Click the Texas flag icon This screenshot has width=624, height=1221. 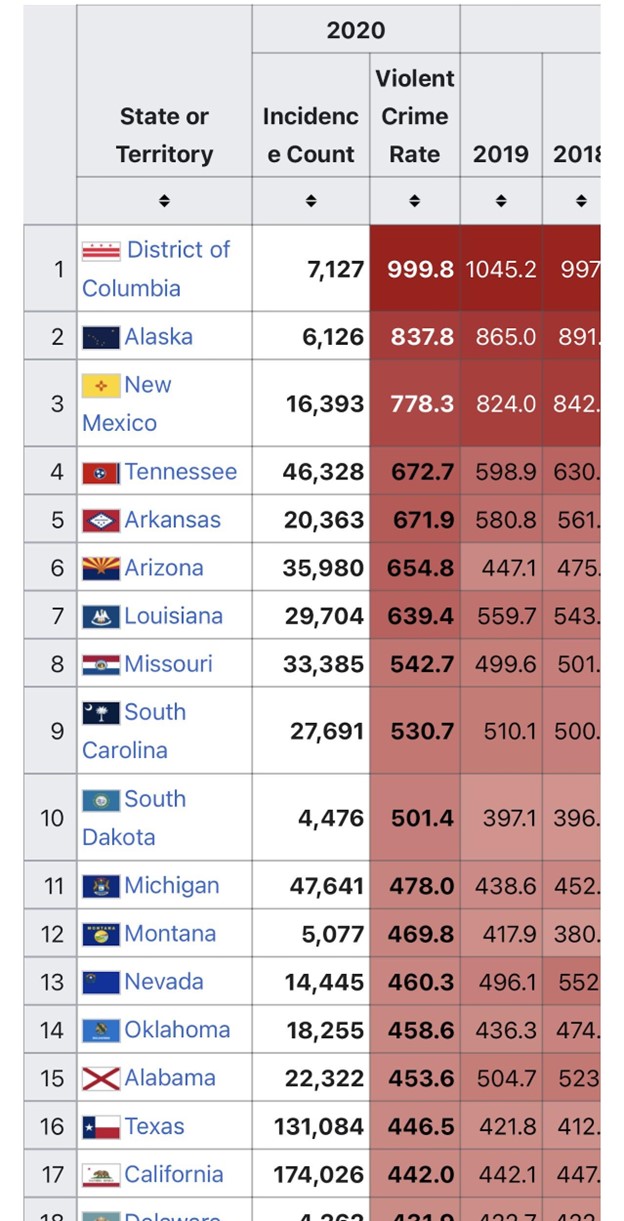[101, 1127]
